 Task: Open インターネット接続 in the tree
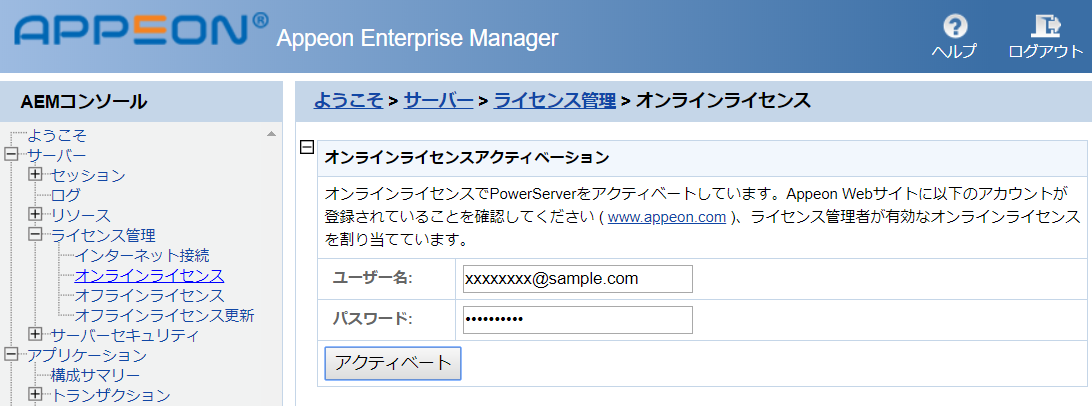click(142, 255)
